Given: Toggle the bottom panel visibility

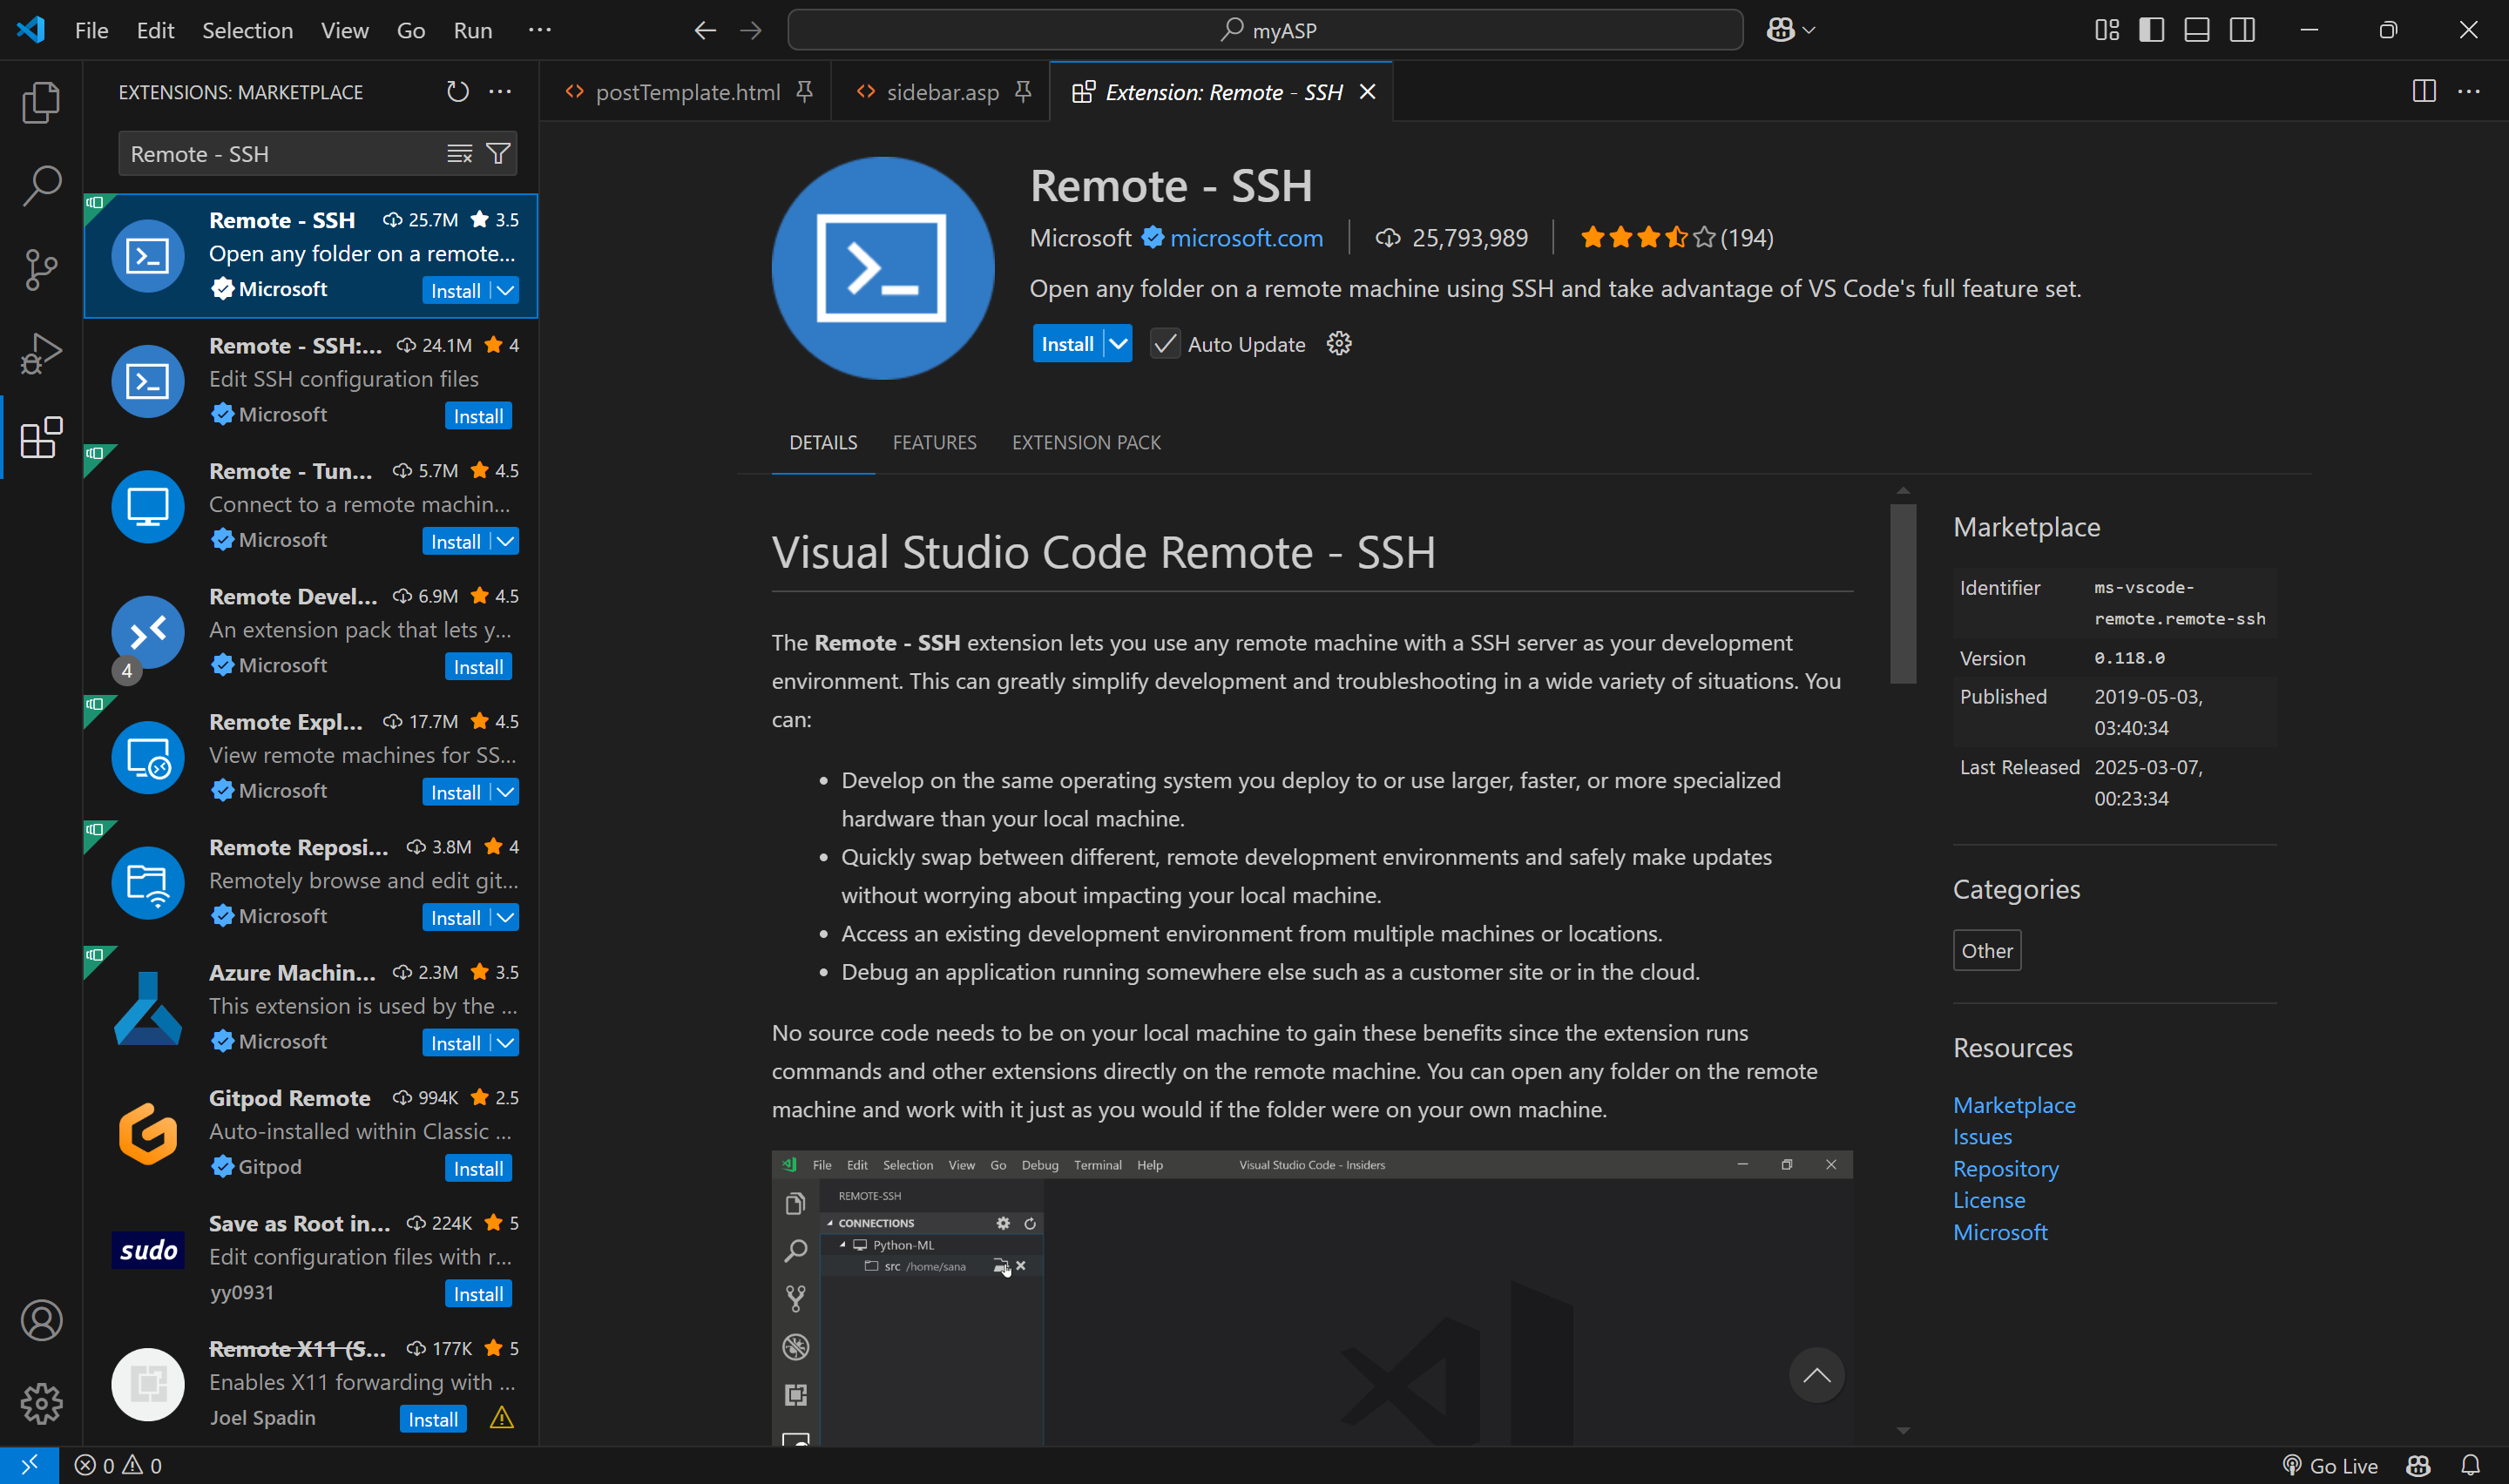Looking at the screenshot, I should 2197,30.
